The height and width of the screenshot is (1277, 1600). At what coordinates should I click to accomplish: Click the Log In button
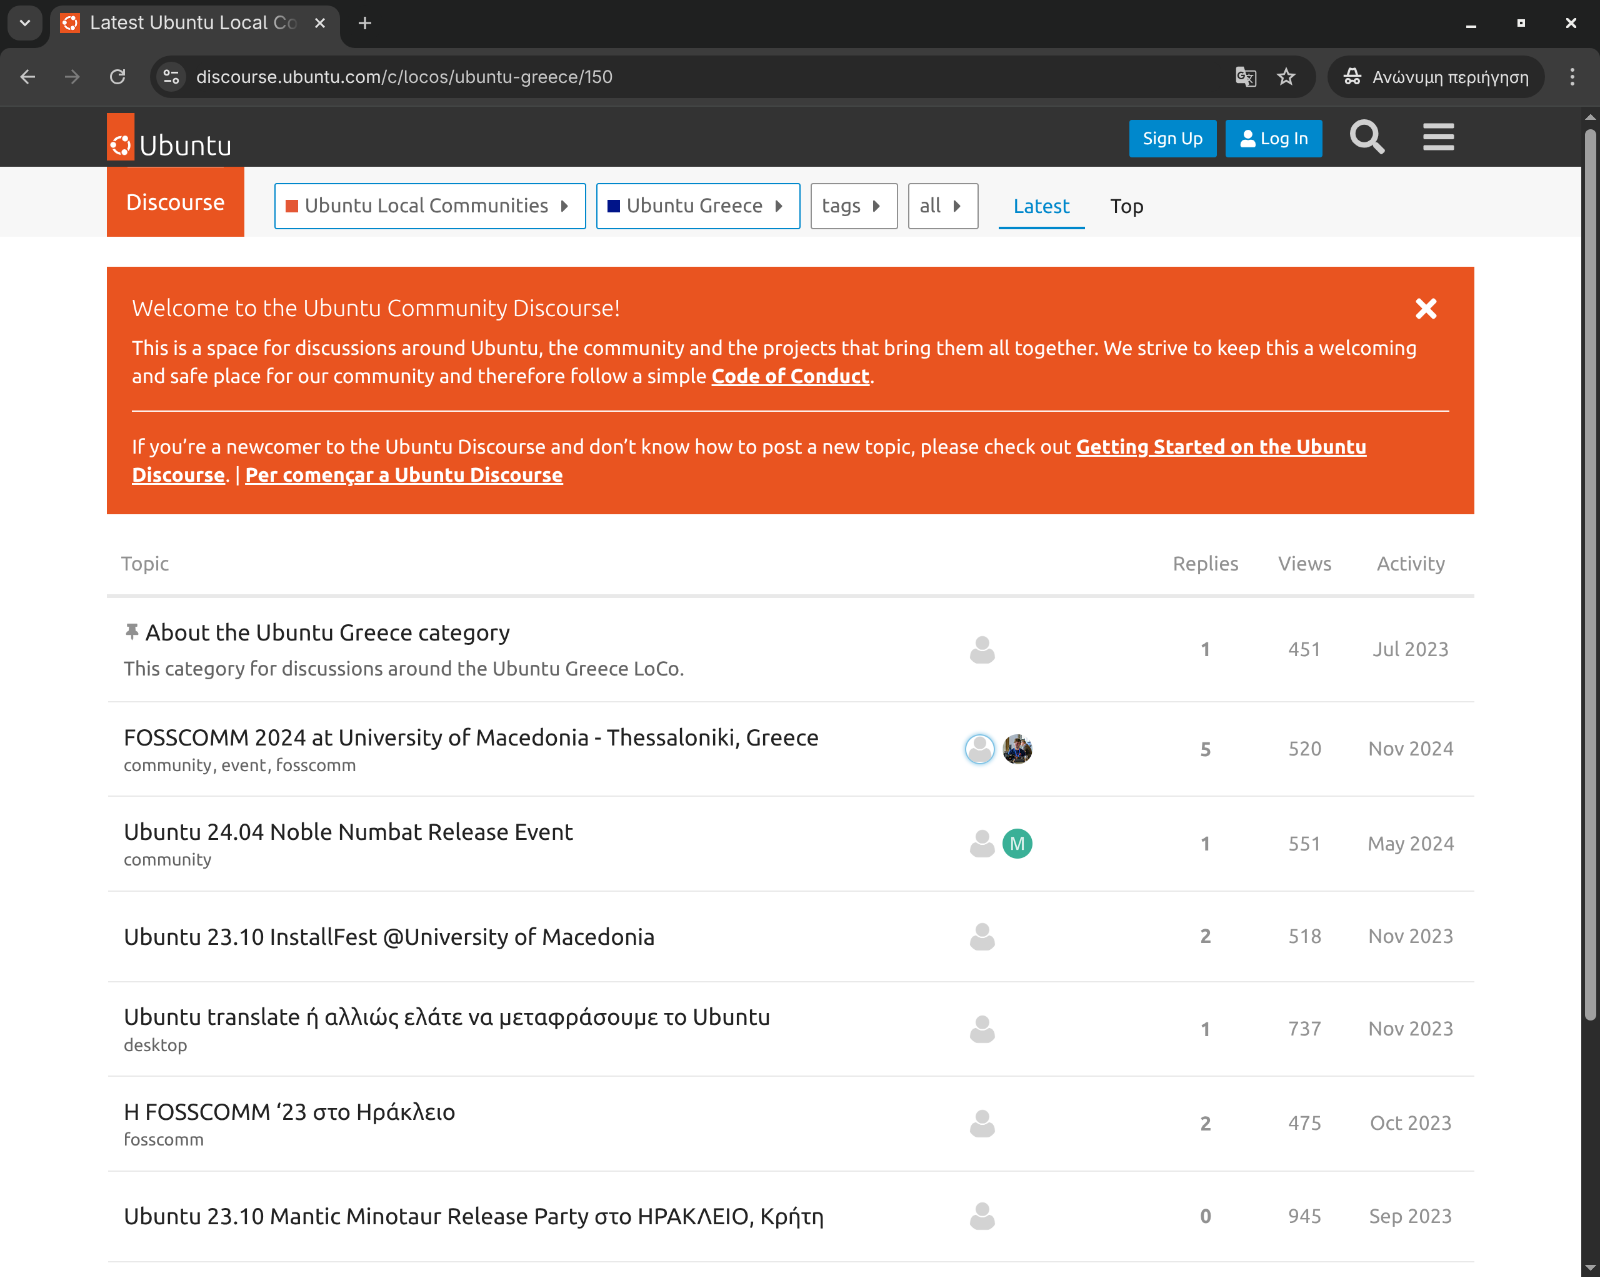(x=1274, y=139)
